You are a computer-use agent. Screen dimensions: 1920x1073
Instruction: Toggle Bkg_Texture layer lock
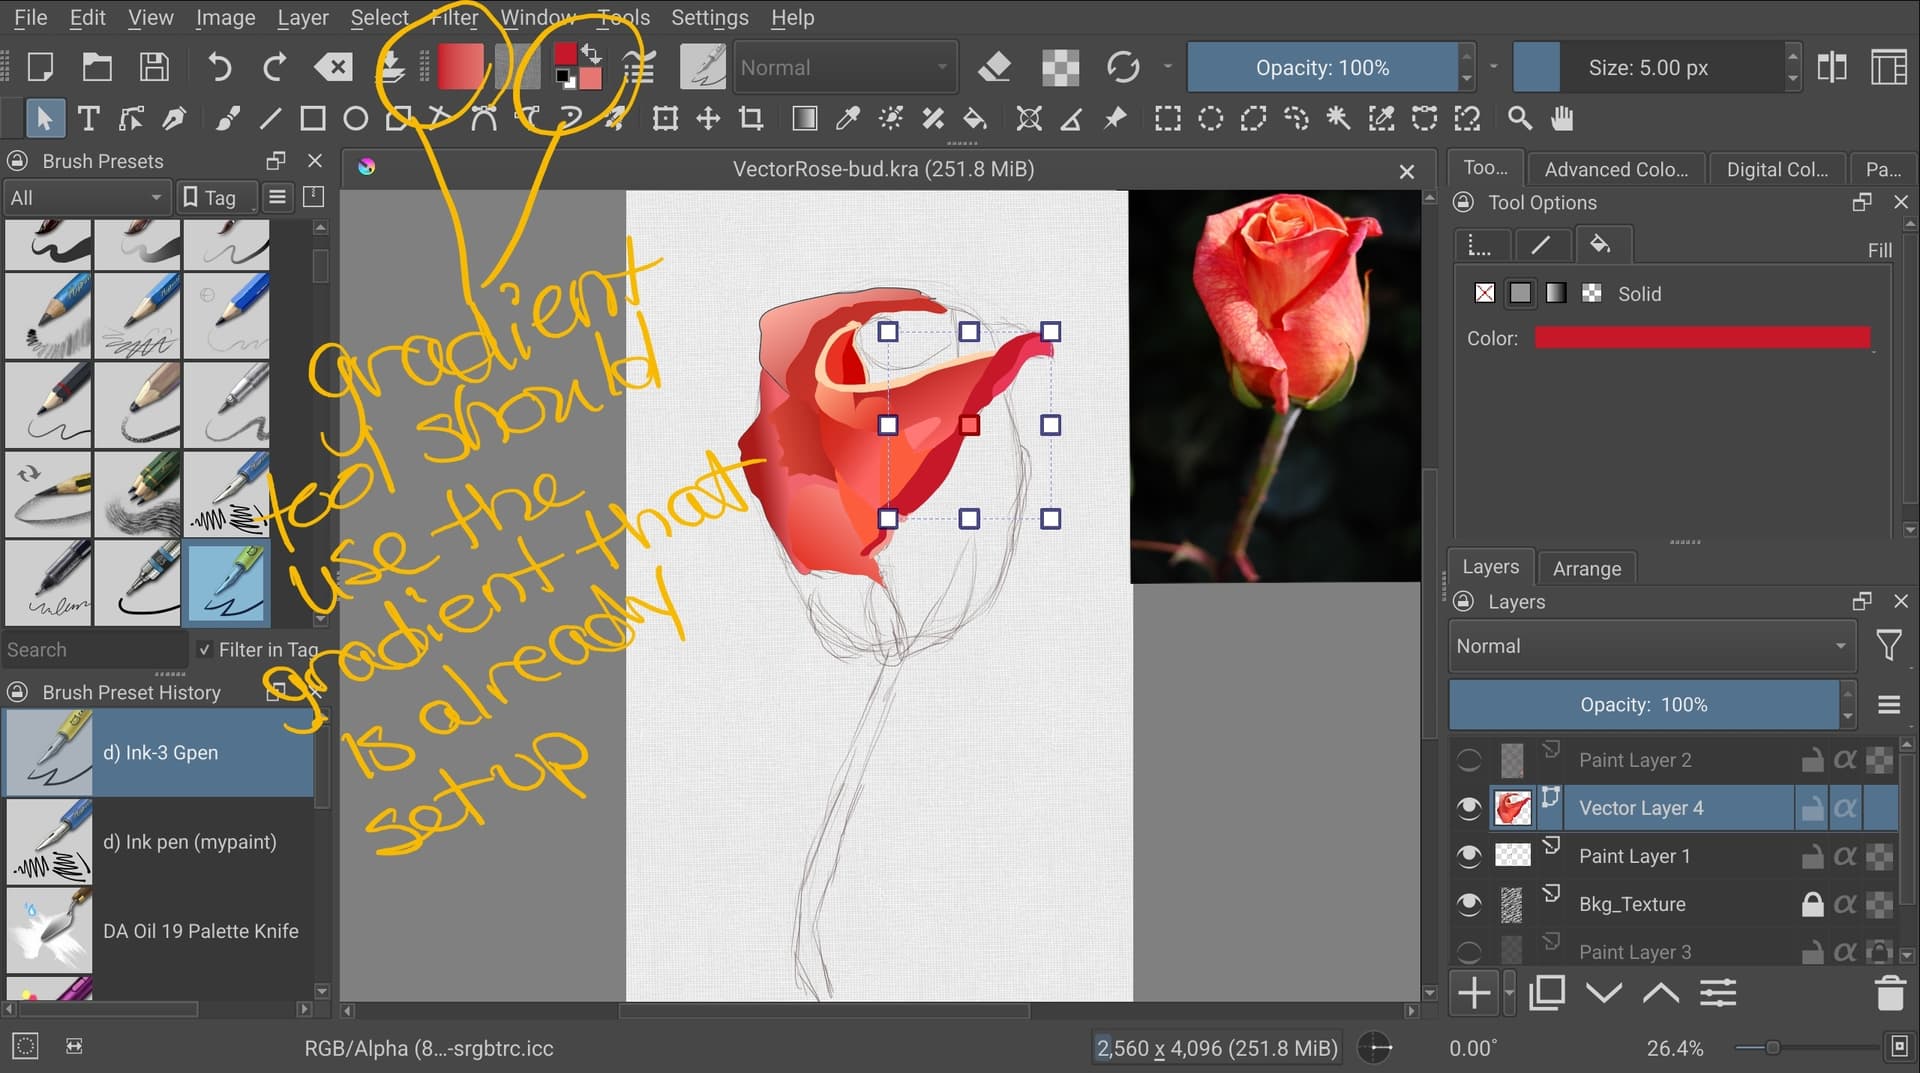point(1812,904)
